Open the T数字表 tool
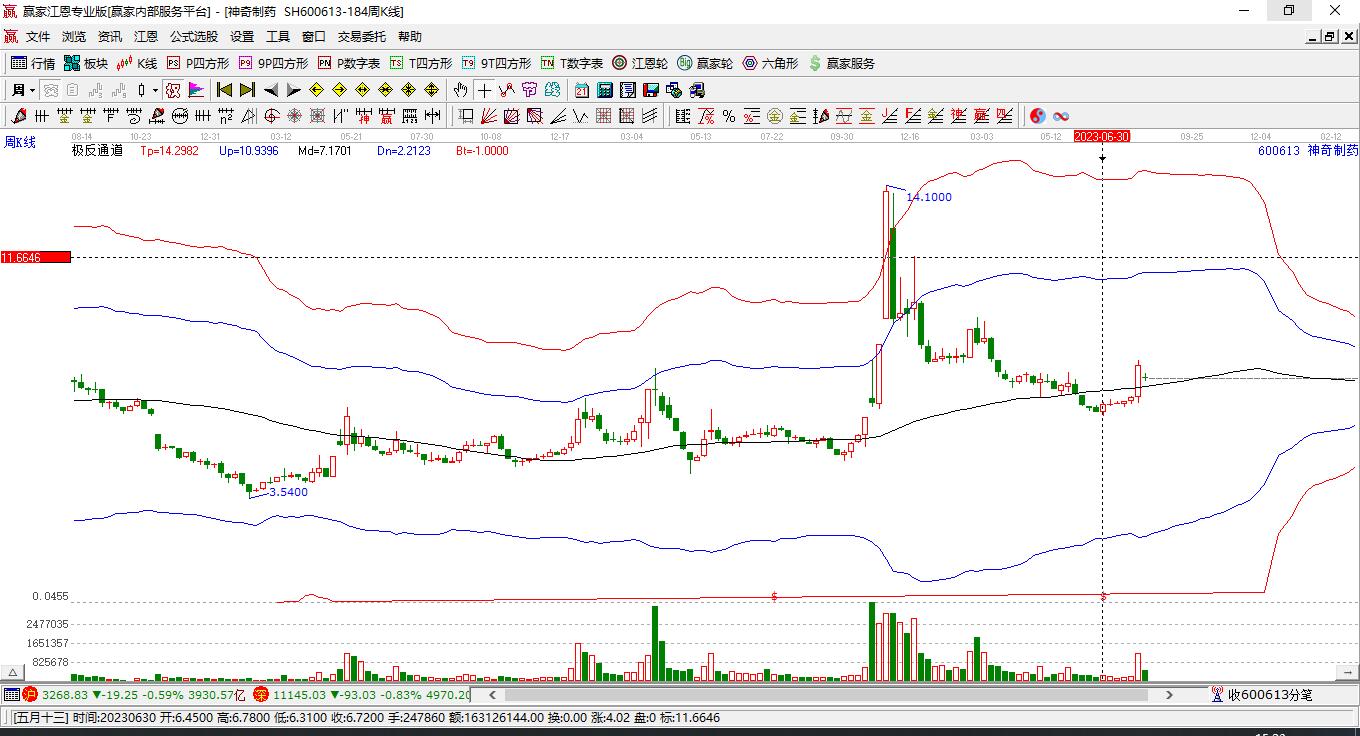Screen dimensions: 1360x736 click(x=571, y=63)
